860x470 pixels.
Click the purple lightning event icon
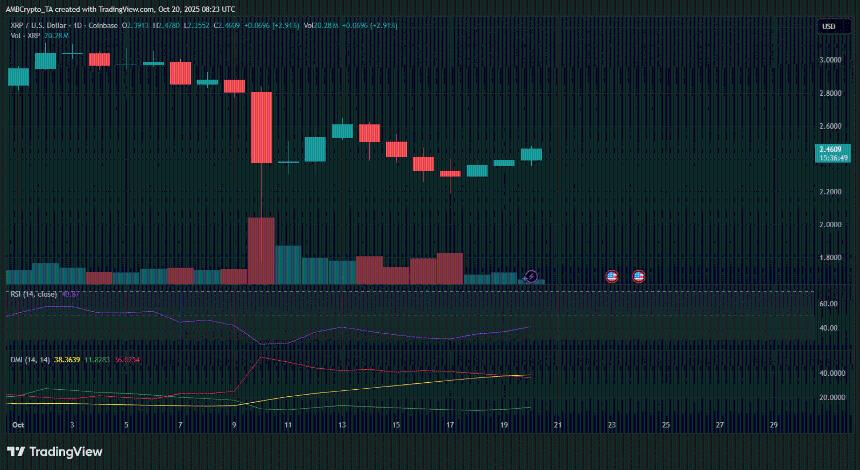531,276
